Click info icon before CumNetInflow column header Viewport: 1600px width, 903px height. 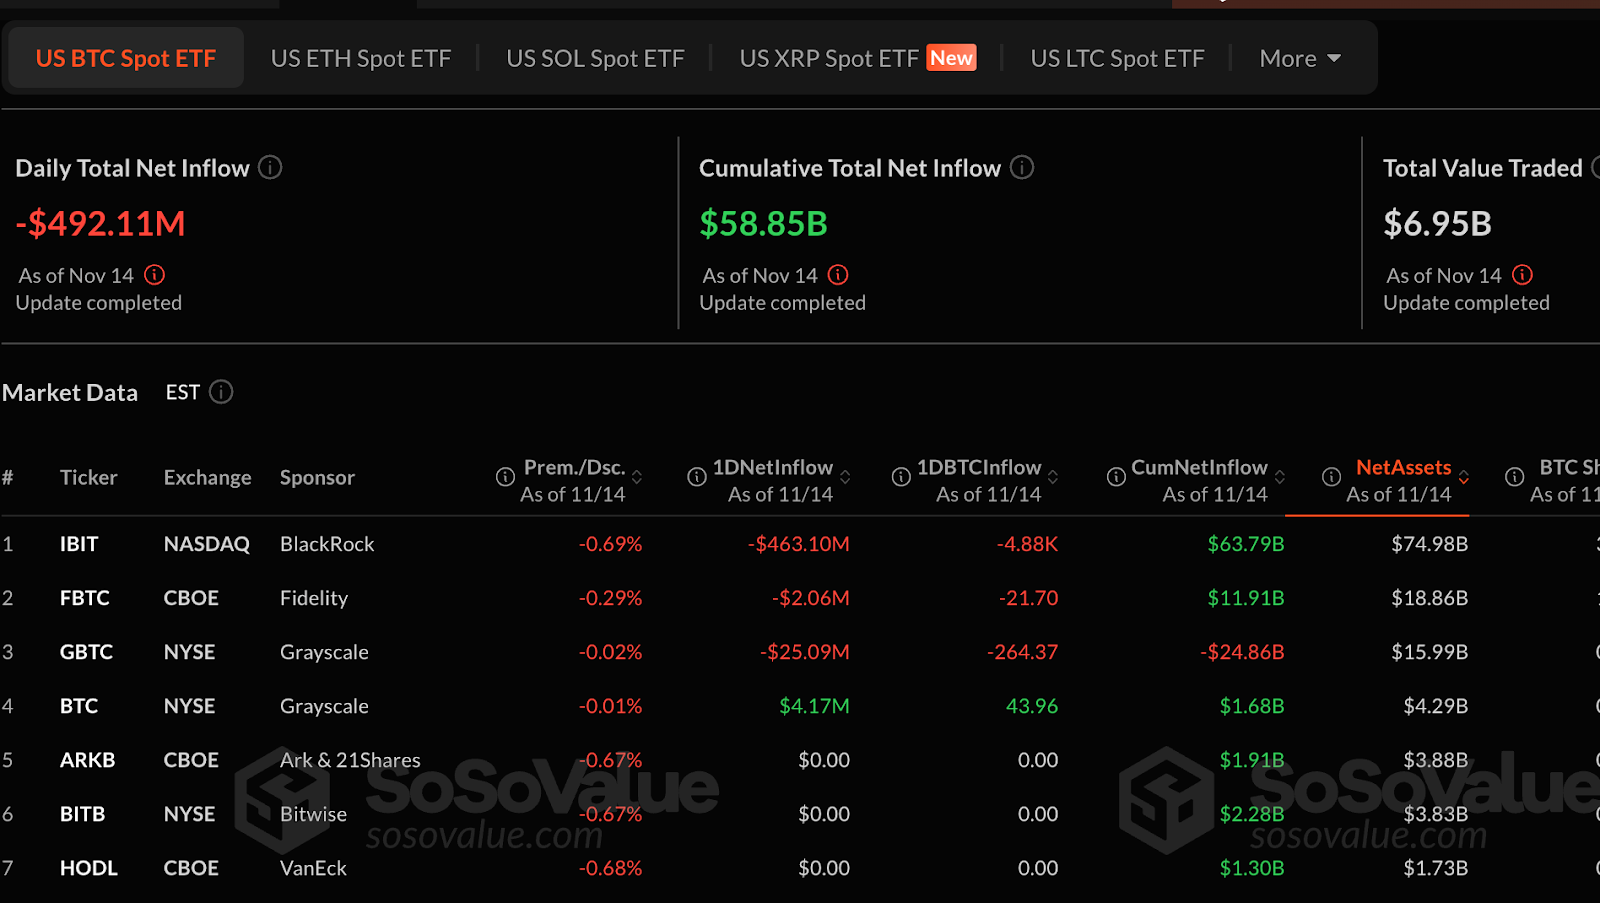[x=1116, y=477]
